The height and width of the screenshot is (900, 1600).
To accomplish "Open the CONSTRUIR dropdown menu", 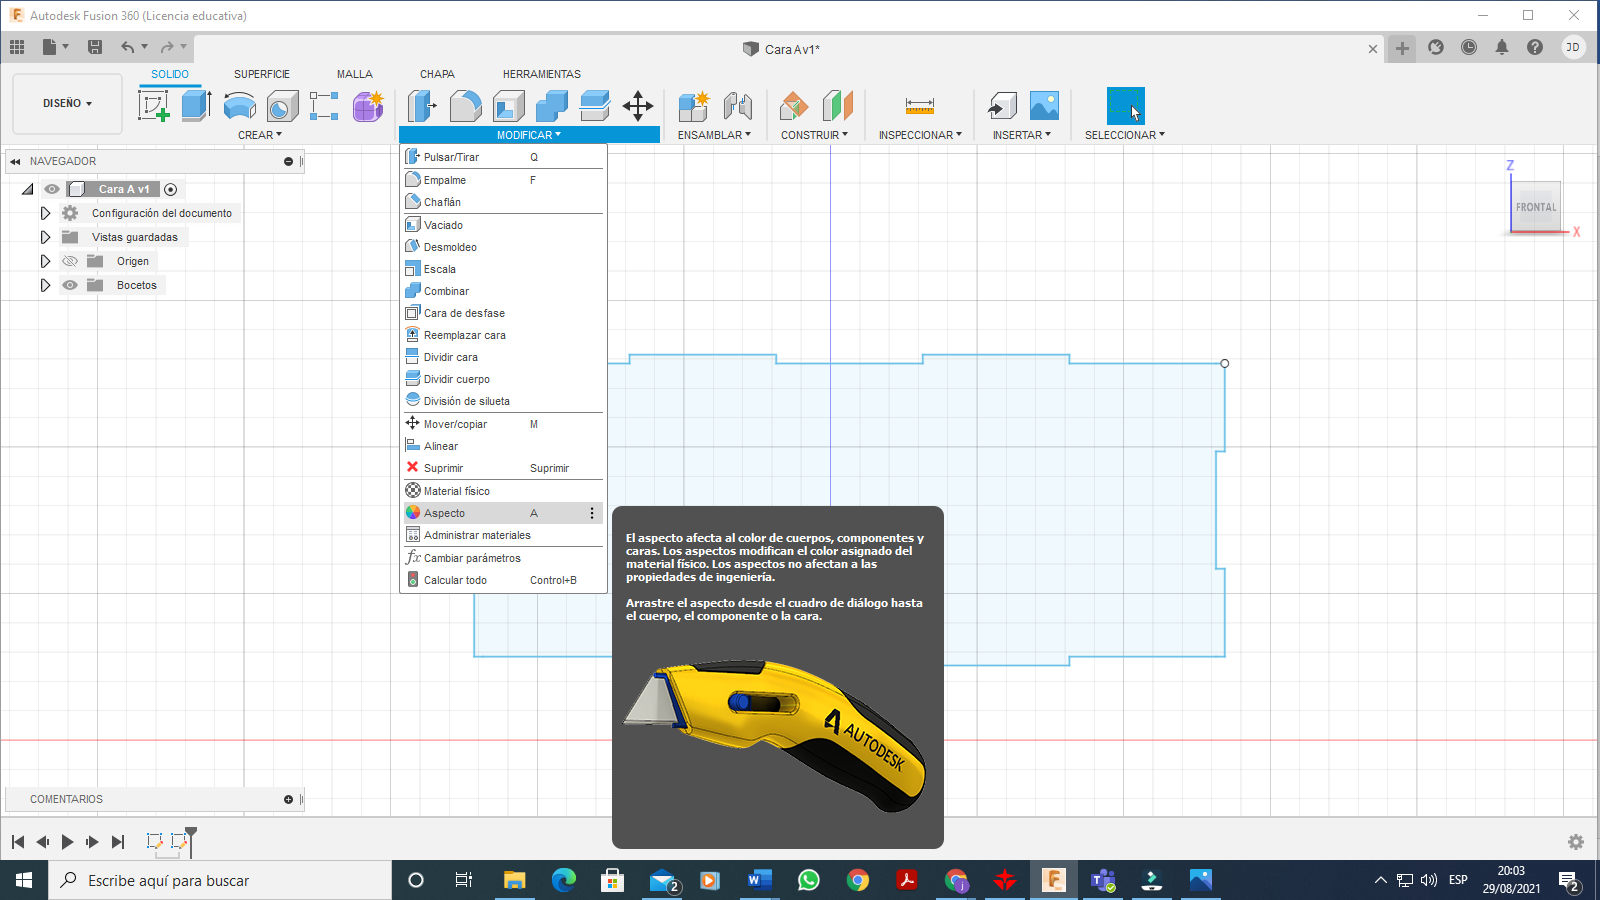I will point(814,135).
